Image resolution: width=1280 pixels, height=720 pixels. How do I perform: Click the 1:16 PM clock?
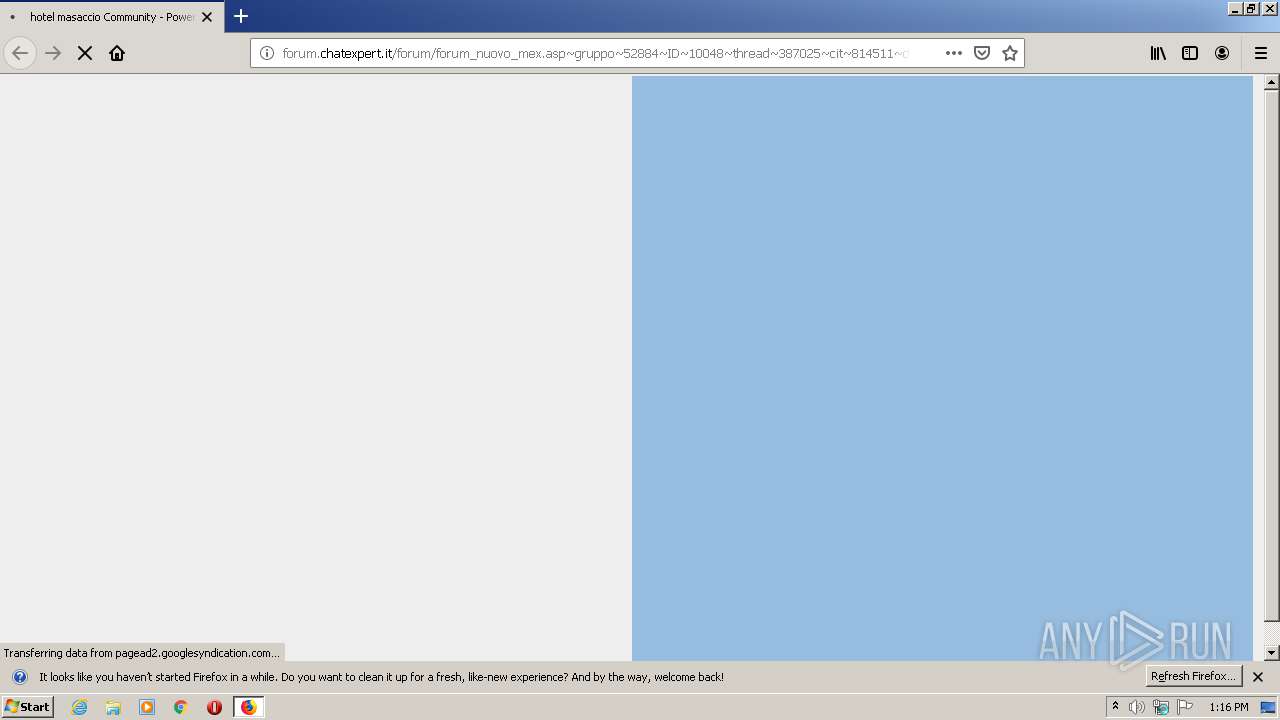point(1228,707)
